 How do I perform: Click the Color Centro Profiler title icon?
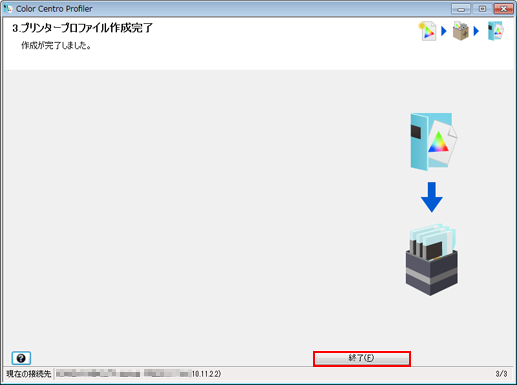coord(8,9)
